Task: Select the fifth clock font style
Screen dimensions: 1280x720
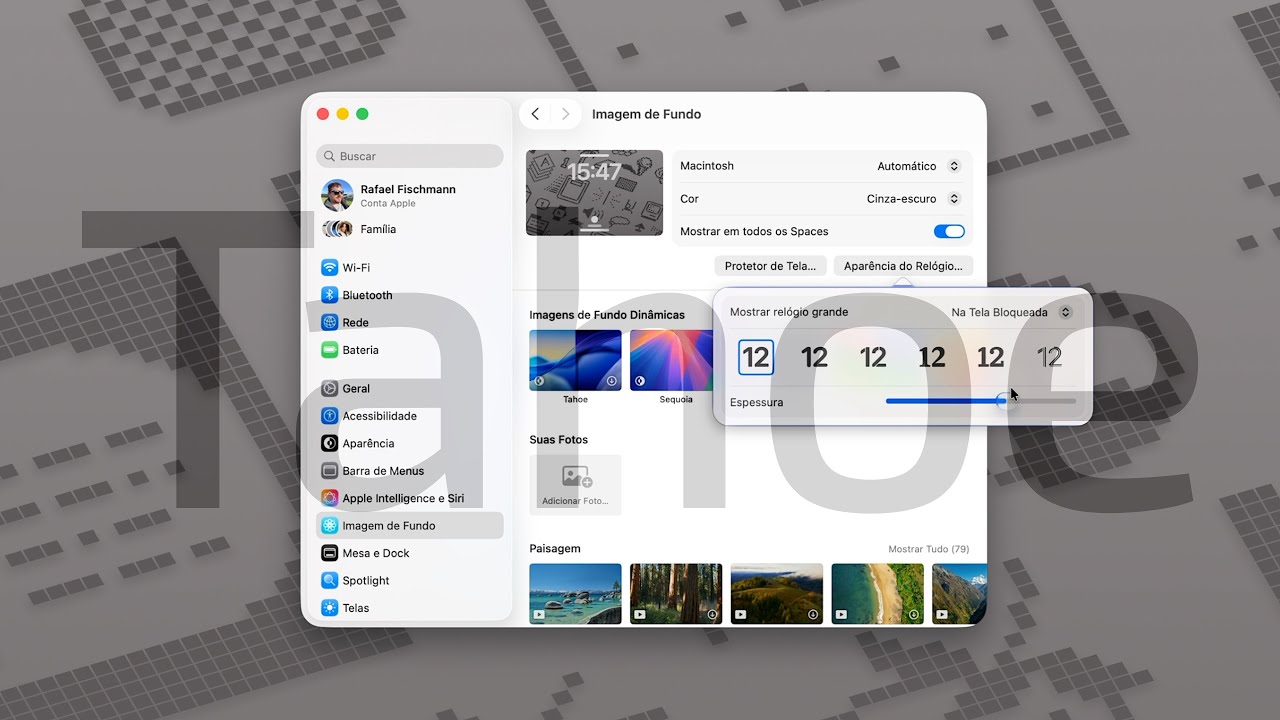Action: (990, 357)
